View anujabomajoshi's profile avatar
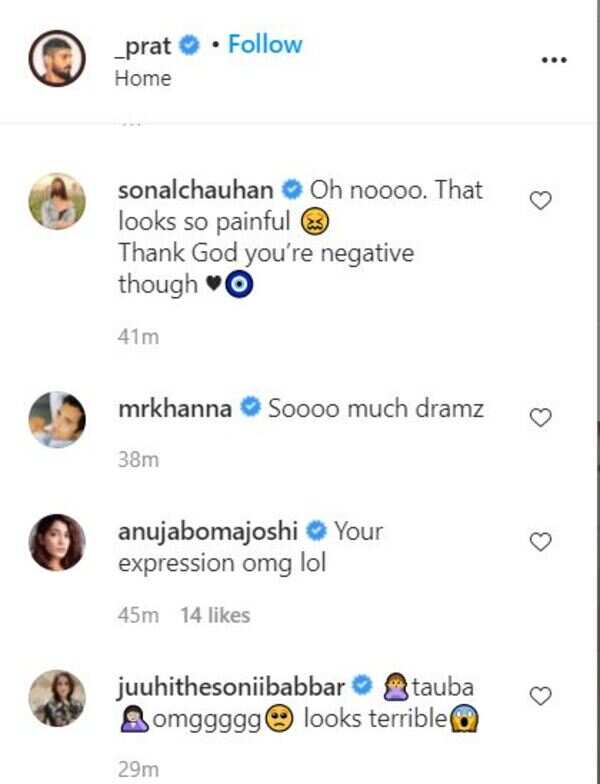Image resolution: width=600 pixels, height=784 pixels. coord(57,542)
